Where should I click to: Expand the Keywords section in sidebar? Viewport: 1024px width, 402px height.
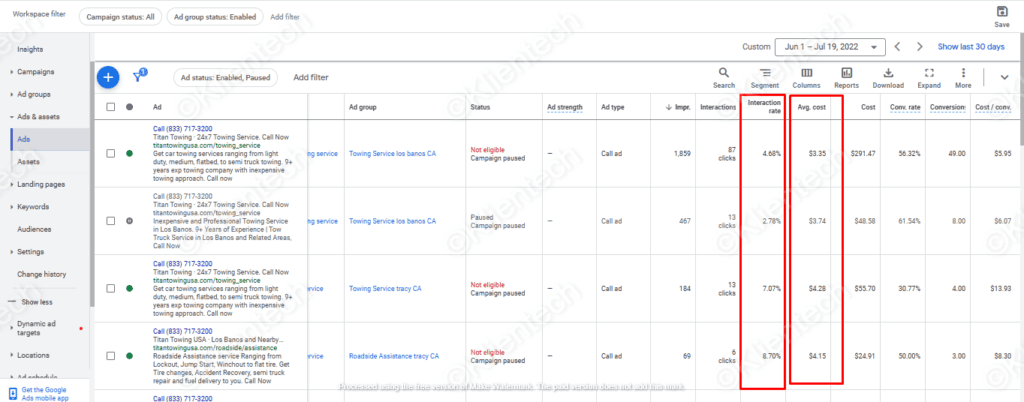(x=35, y=207)
